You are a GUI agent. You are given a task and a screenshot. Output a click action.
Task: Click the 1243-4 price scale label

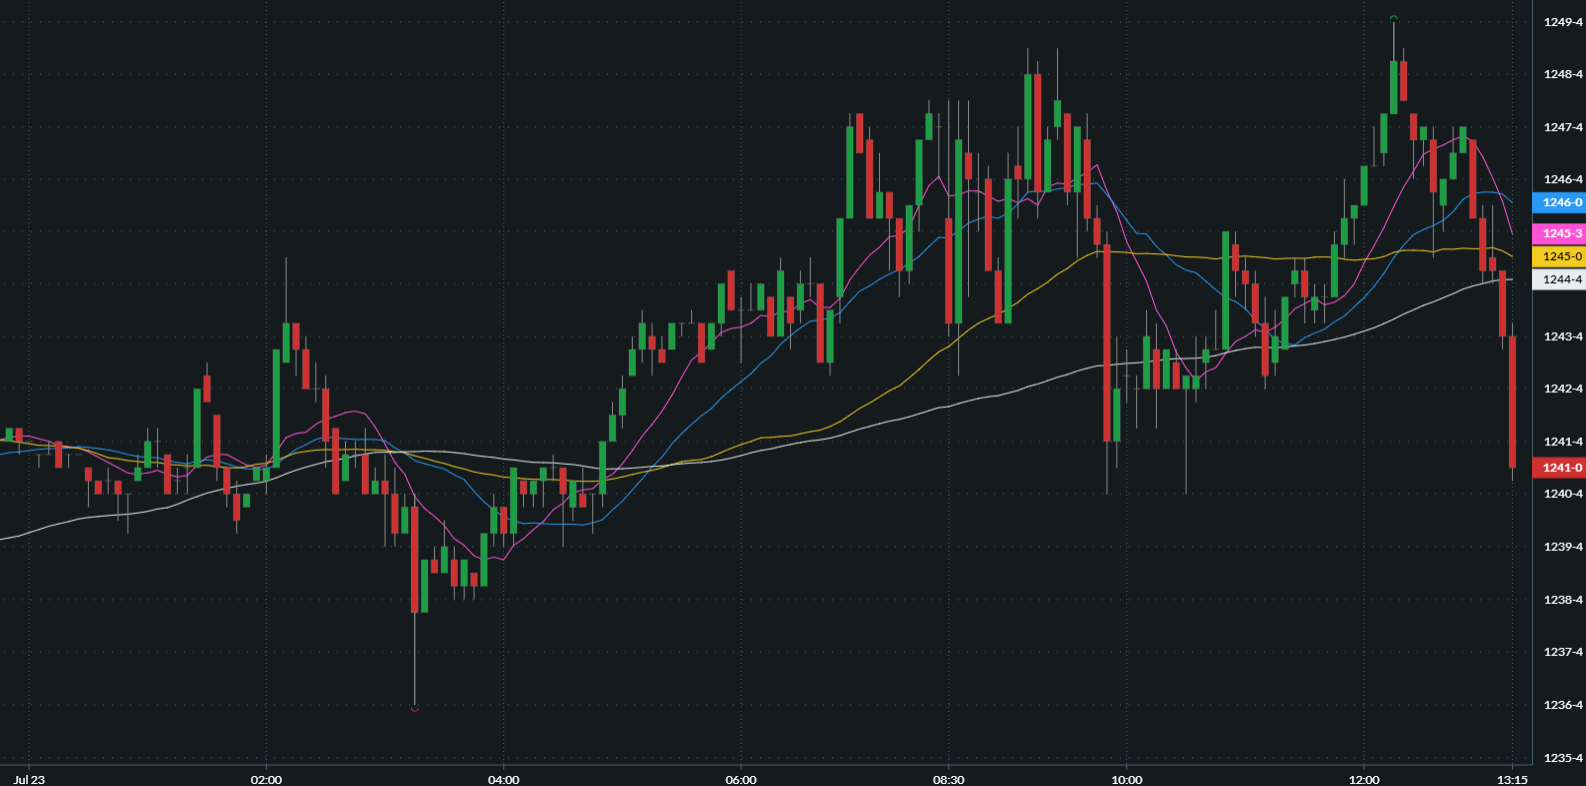click(1563, 336)
